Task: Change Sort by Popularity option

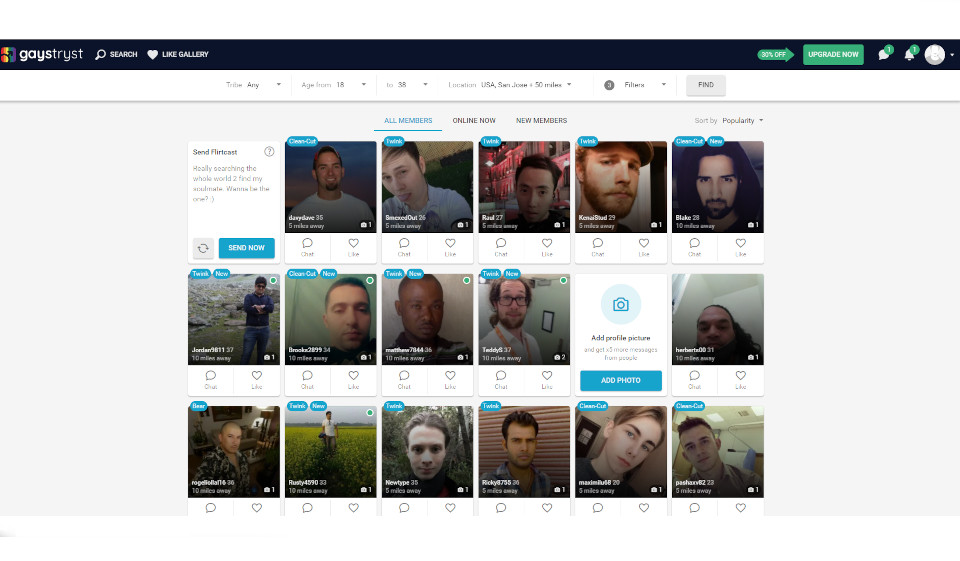Action: tap(742, 121)
